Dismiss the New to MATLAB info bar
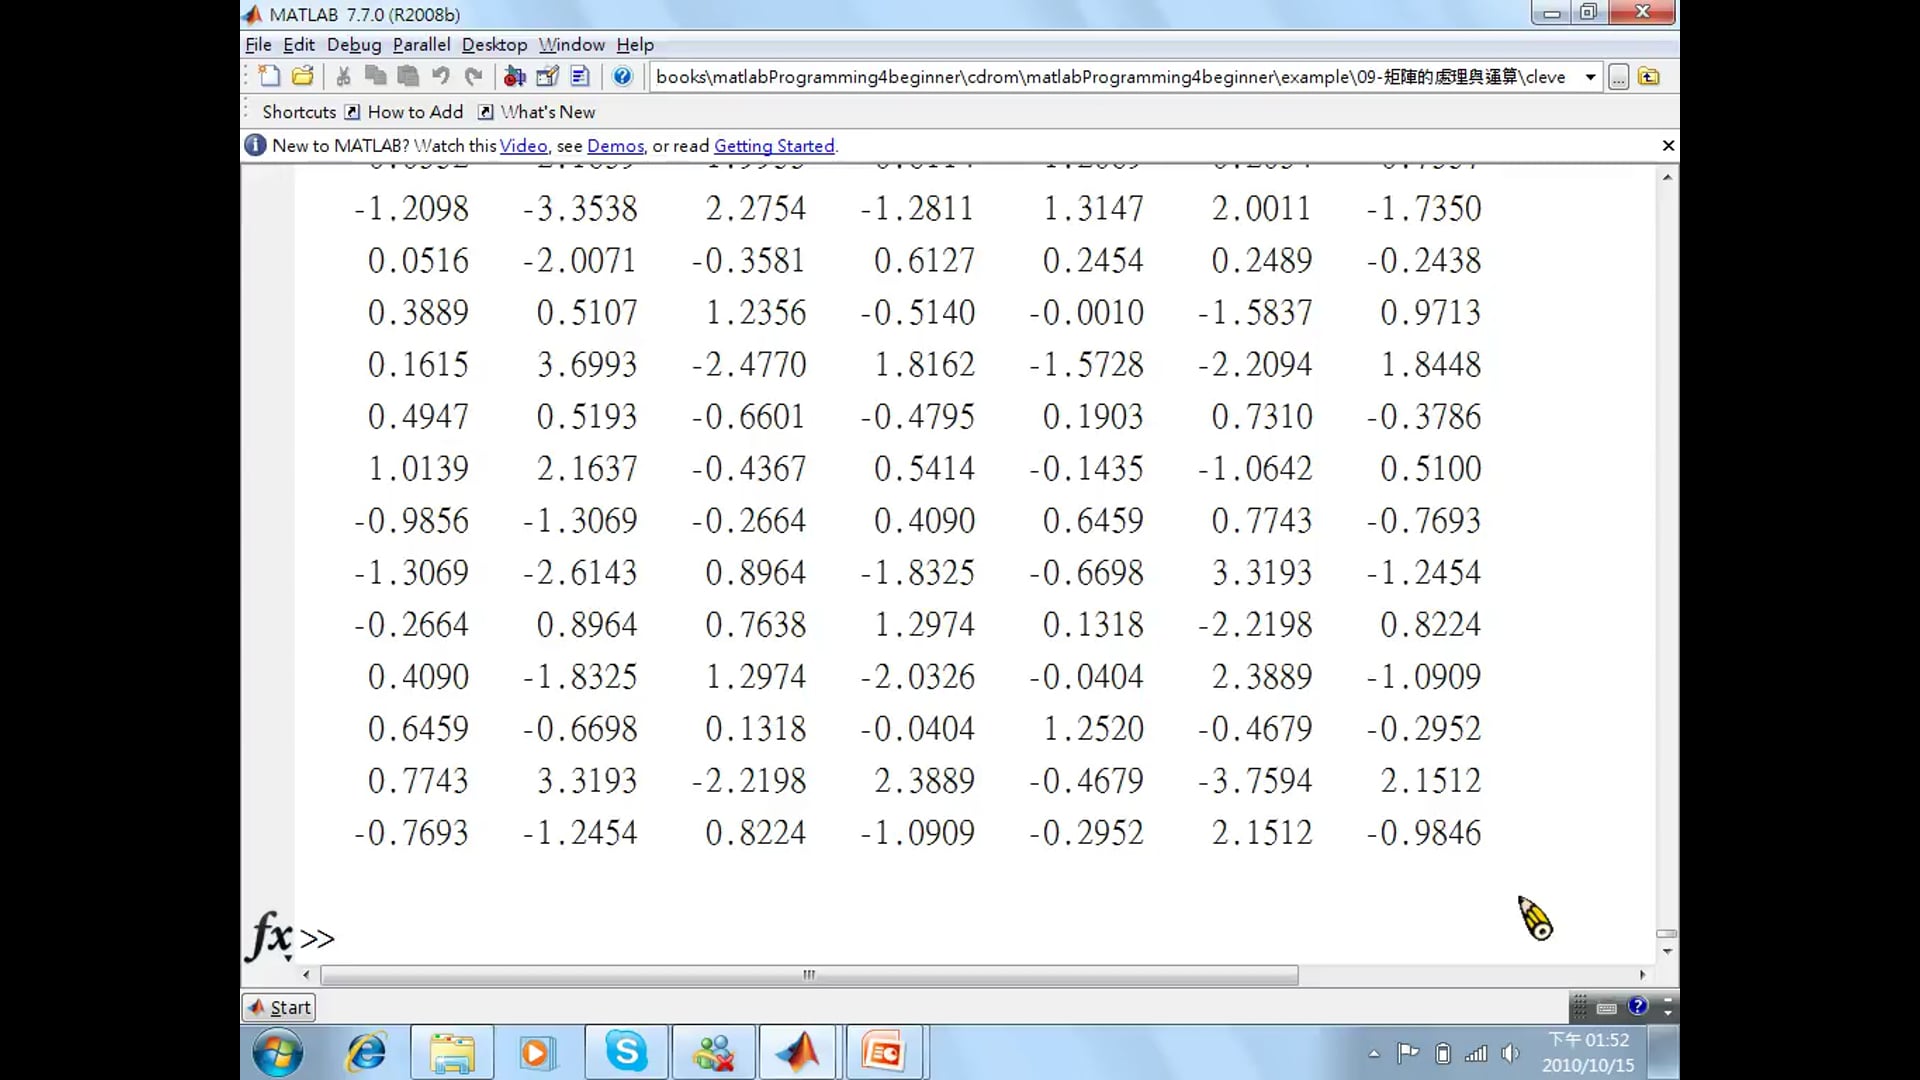Image resolution: width=1920 pixels, height=1080 pixels. point(1668,146)
